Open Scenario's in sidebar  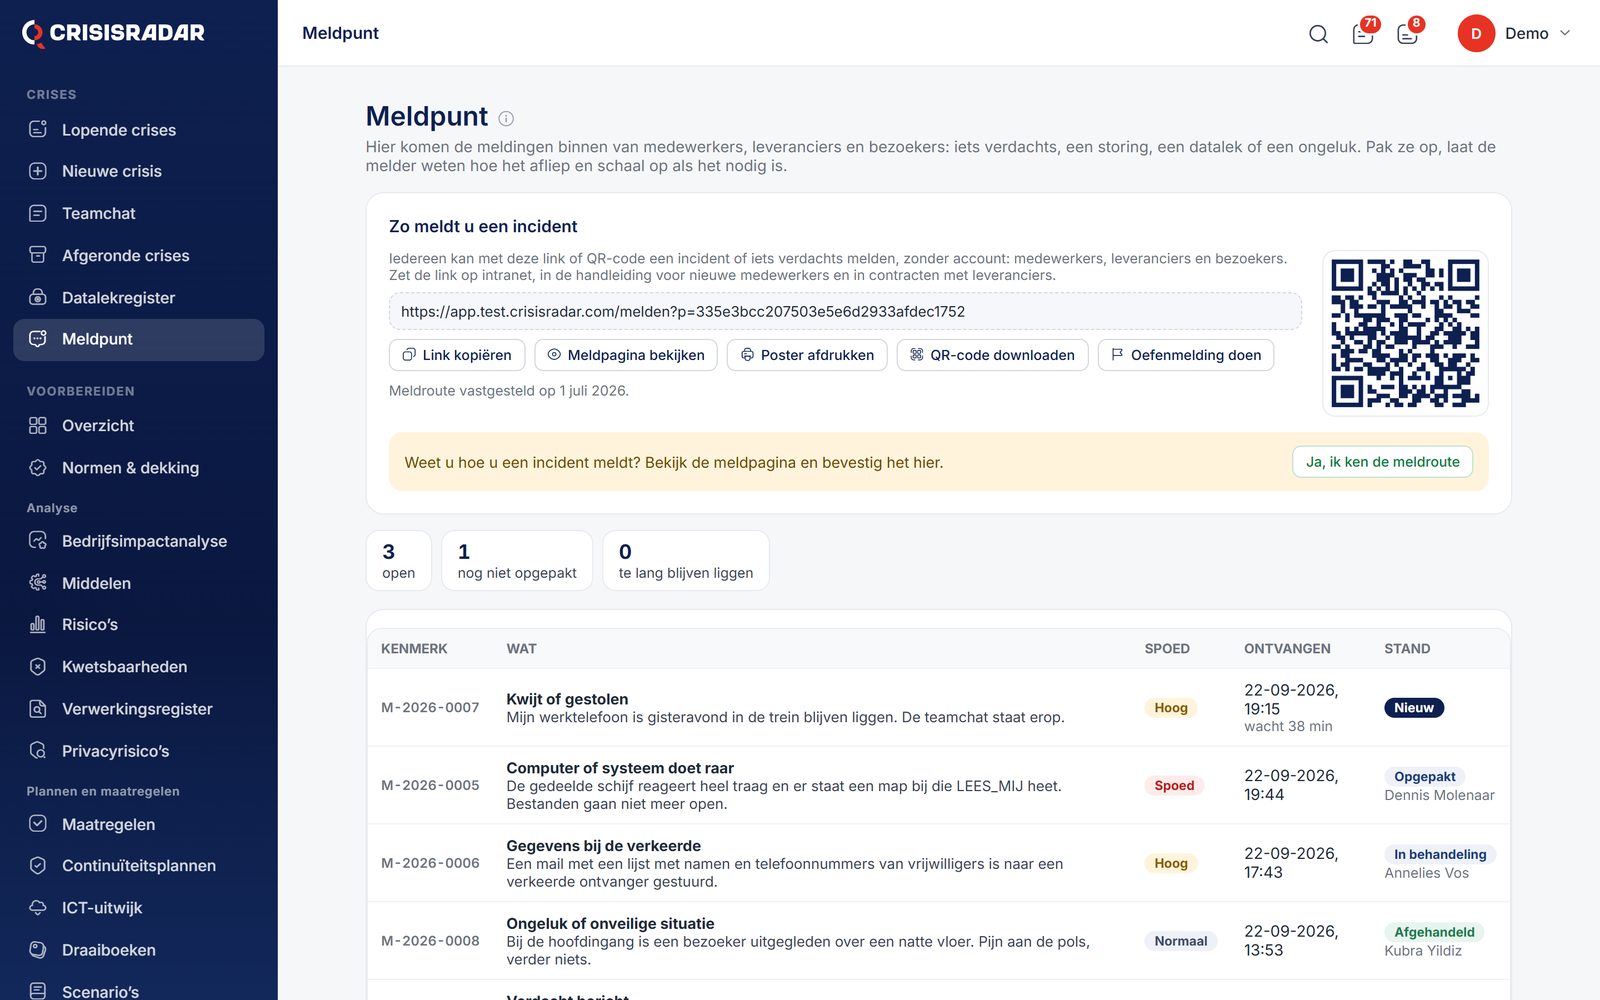139,988
